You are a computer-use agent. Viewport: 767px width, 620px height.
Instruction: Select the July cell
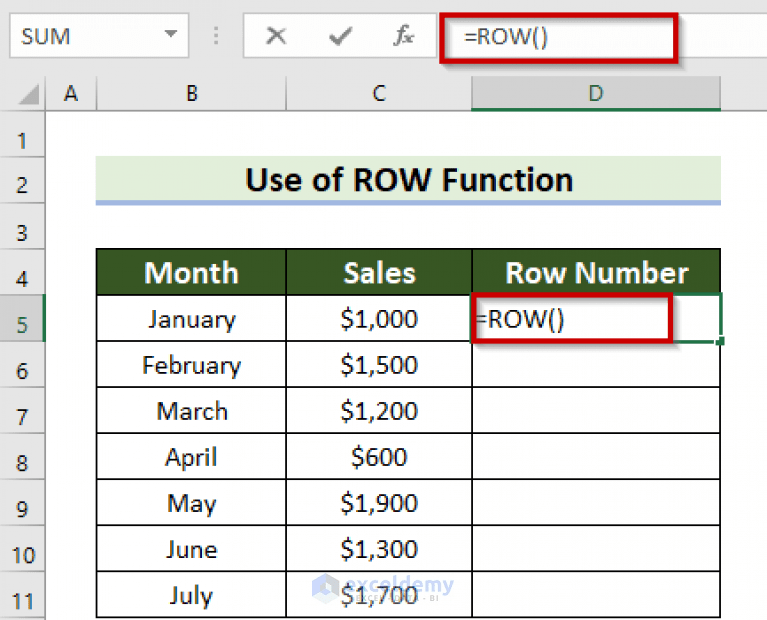[191, 595]
